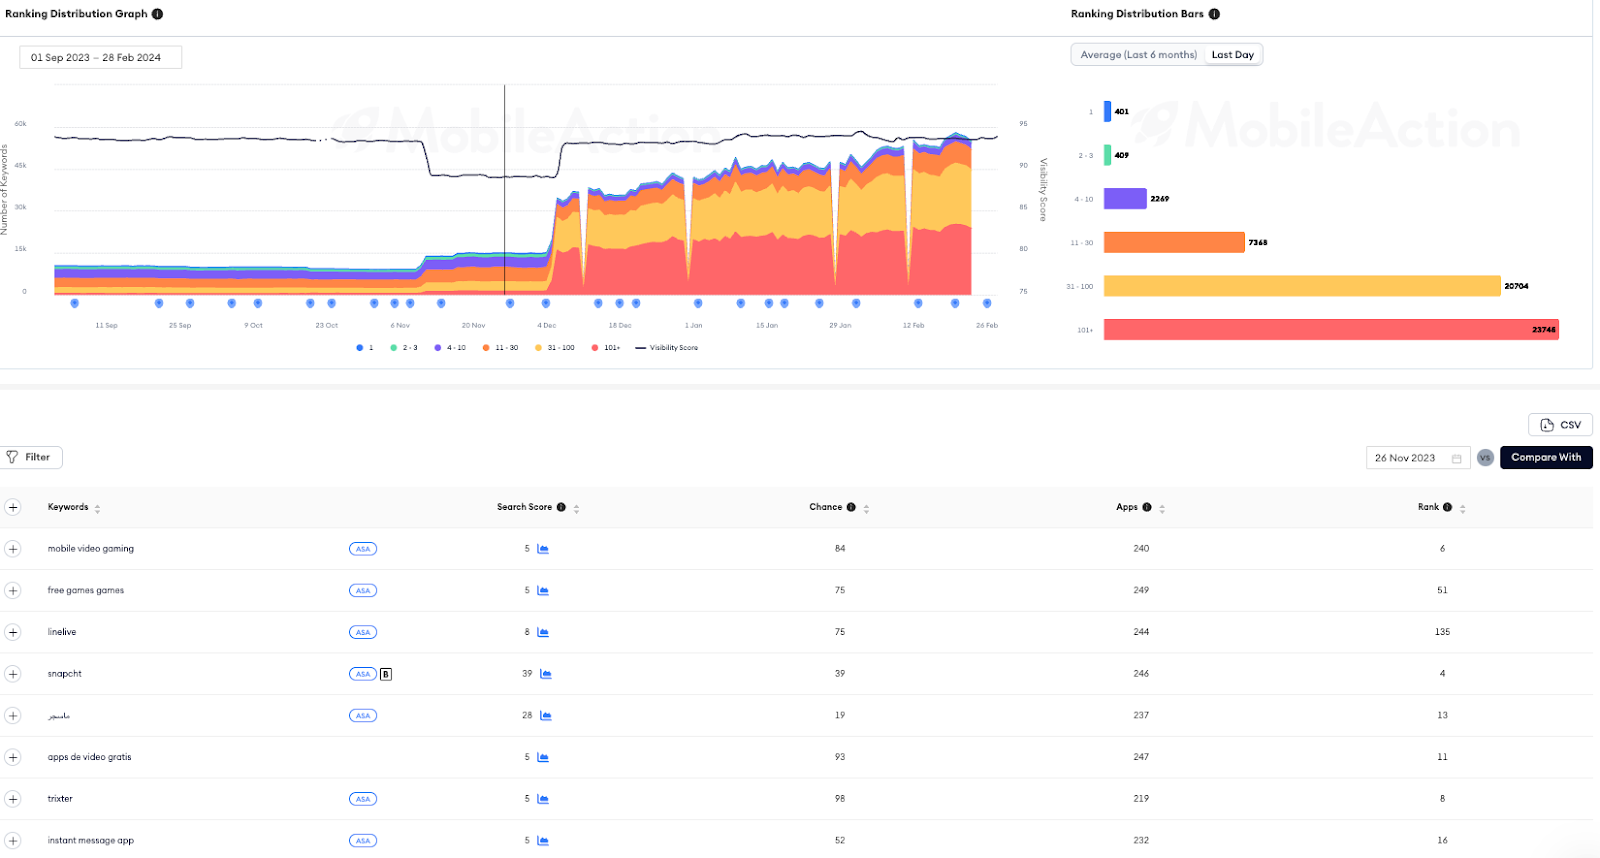Open the 26 Nov 2023 date picker
Image resolution: width=1600 pixels, height=858 pixels.
(1418, 458)
